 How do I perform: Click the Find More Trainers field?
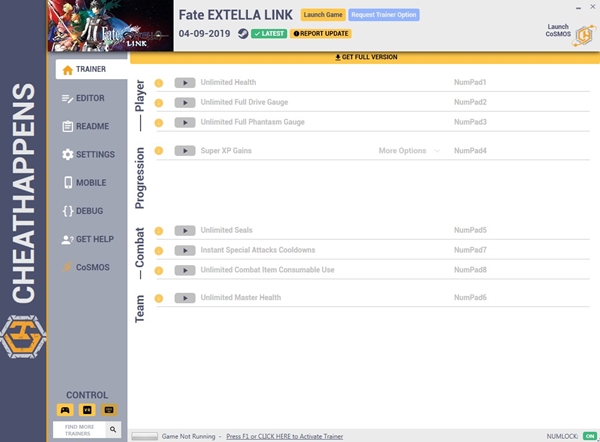79,429
